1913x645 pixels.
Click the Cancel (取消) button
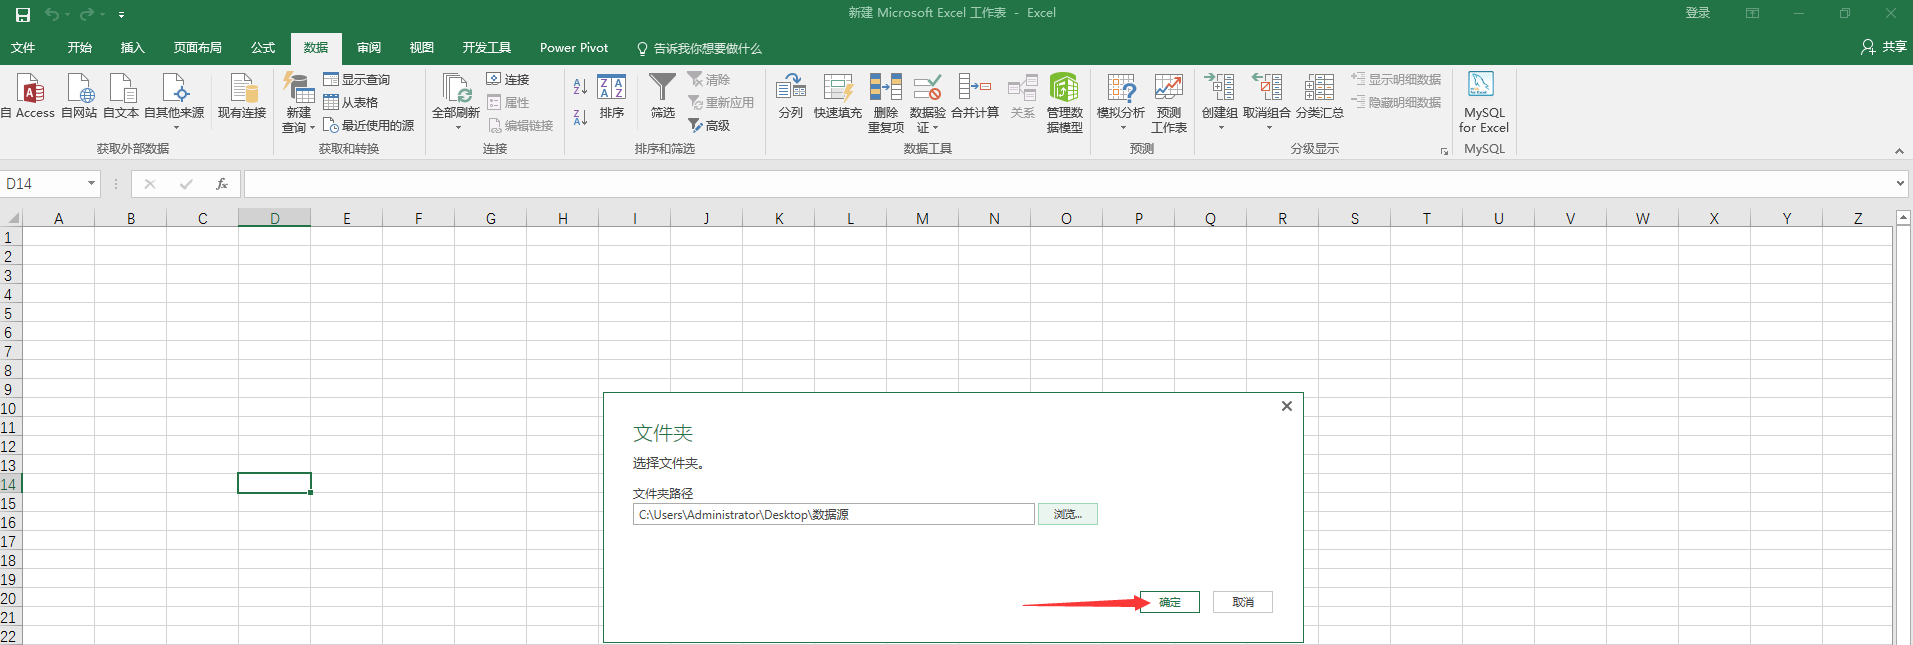tap(1243, 602)
